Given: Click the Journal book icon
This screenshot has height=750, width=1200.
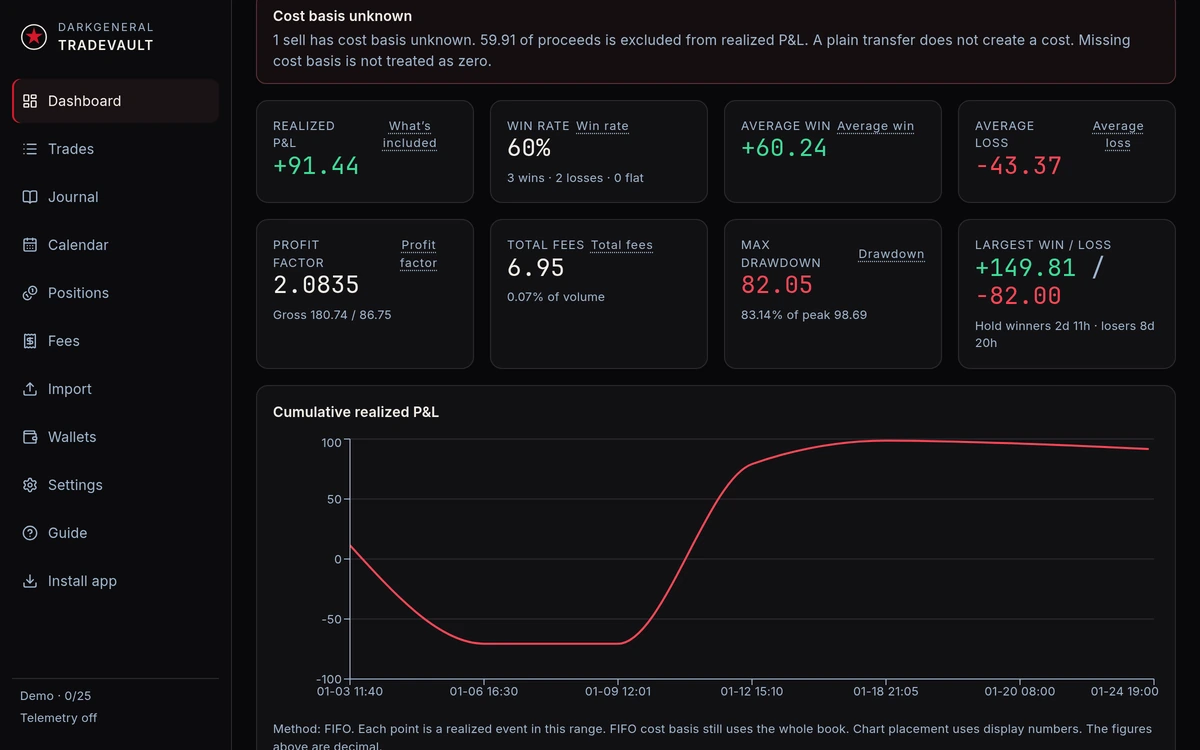Looking at the screenshot, I should (30, 197).
